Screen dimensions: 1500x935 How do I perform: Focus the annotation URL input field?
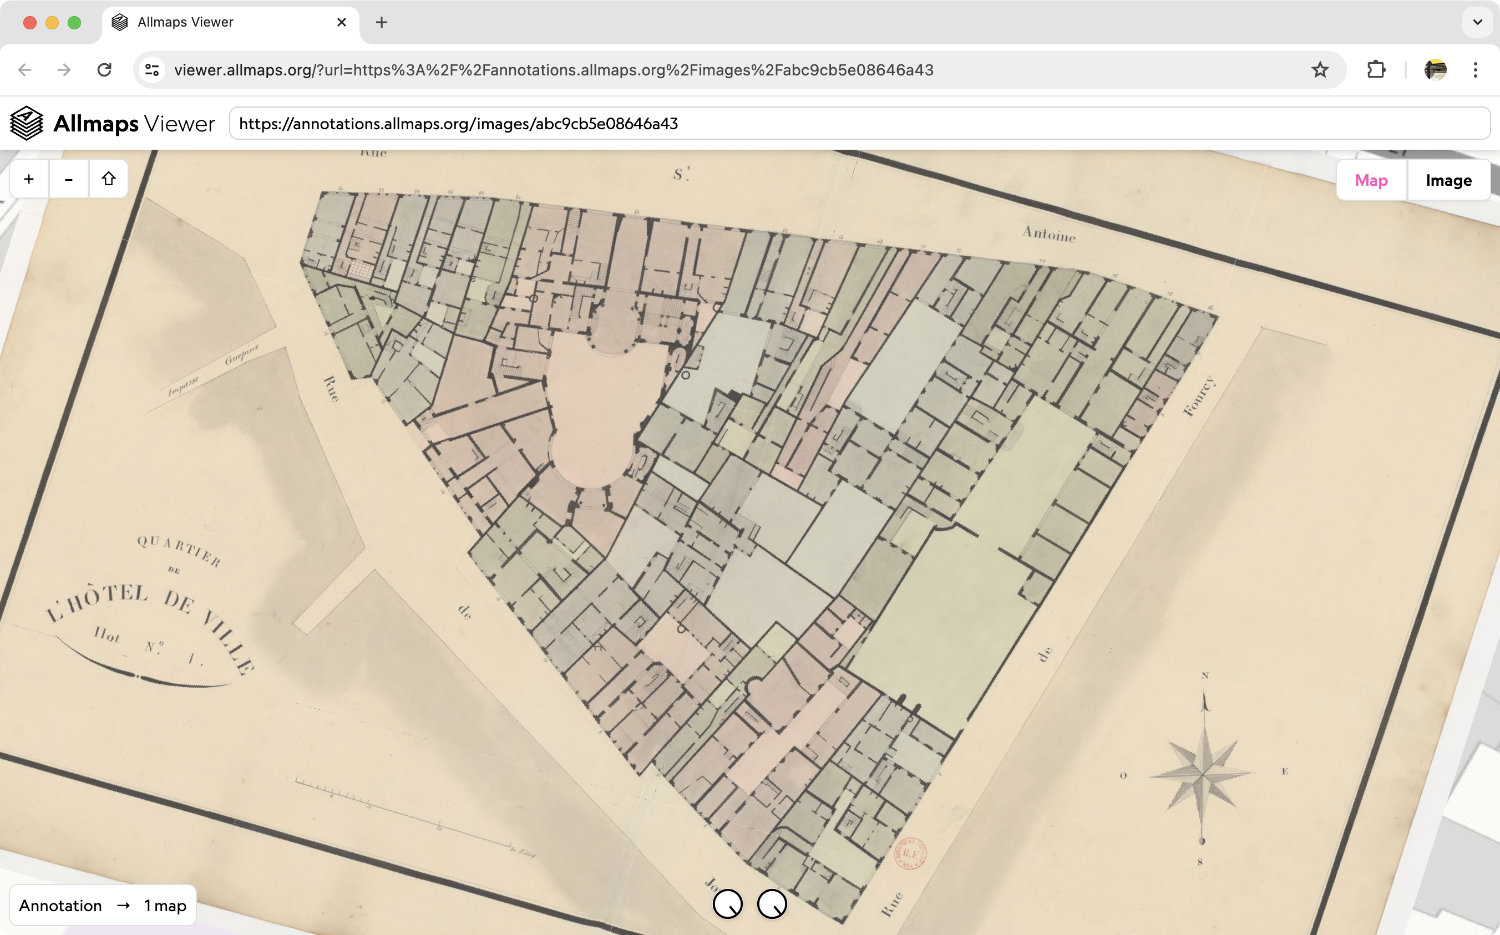(x=860, y=123)
